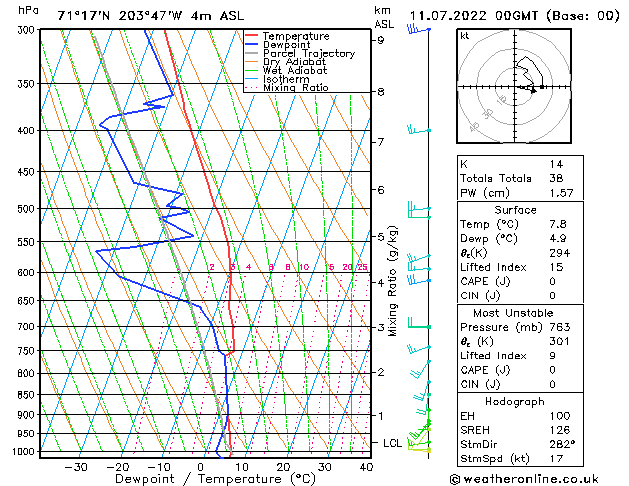
Task: Click the Pressure (mb) value 763
Action: pos(560,327)
